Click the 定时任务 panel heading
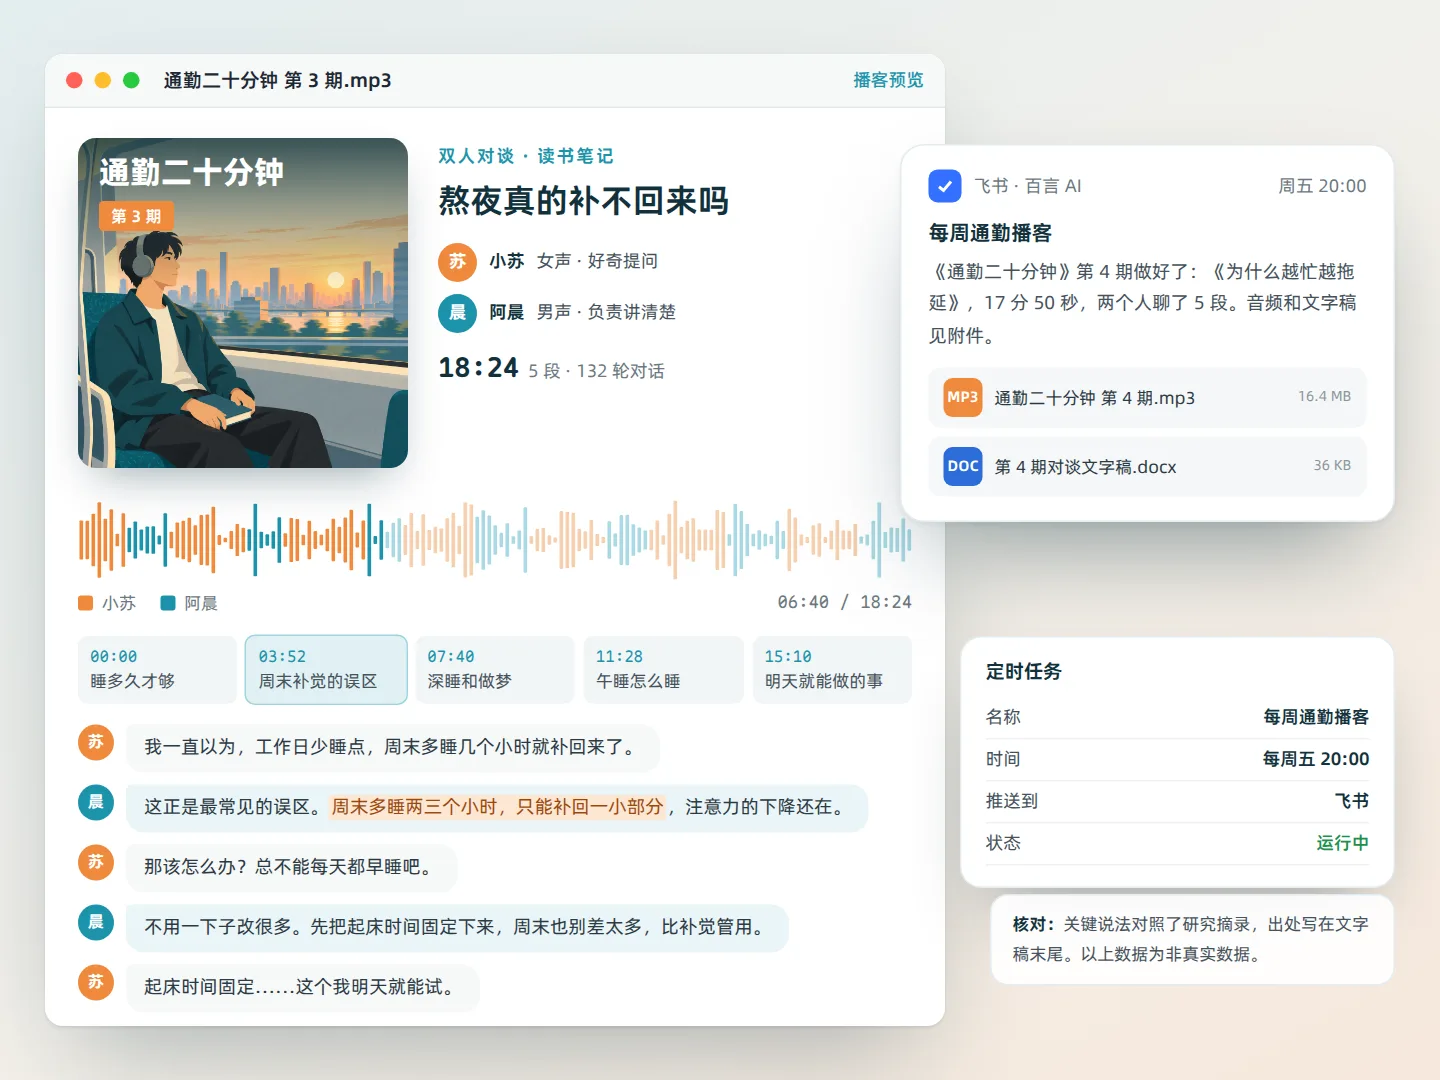The height and width of the screenshot is (1080, 1440). click(x=1023, y=672)
